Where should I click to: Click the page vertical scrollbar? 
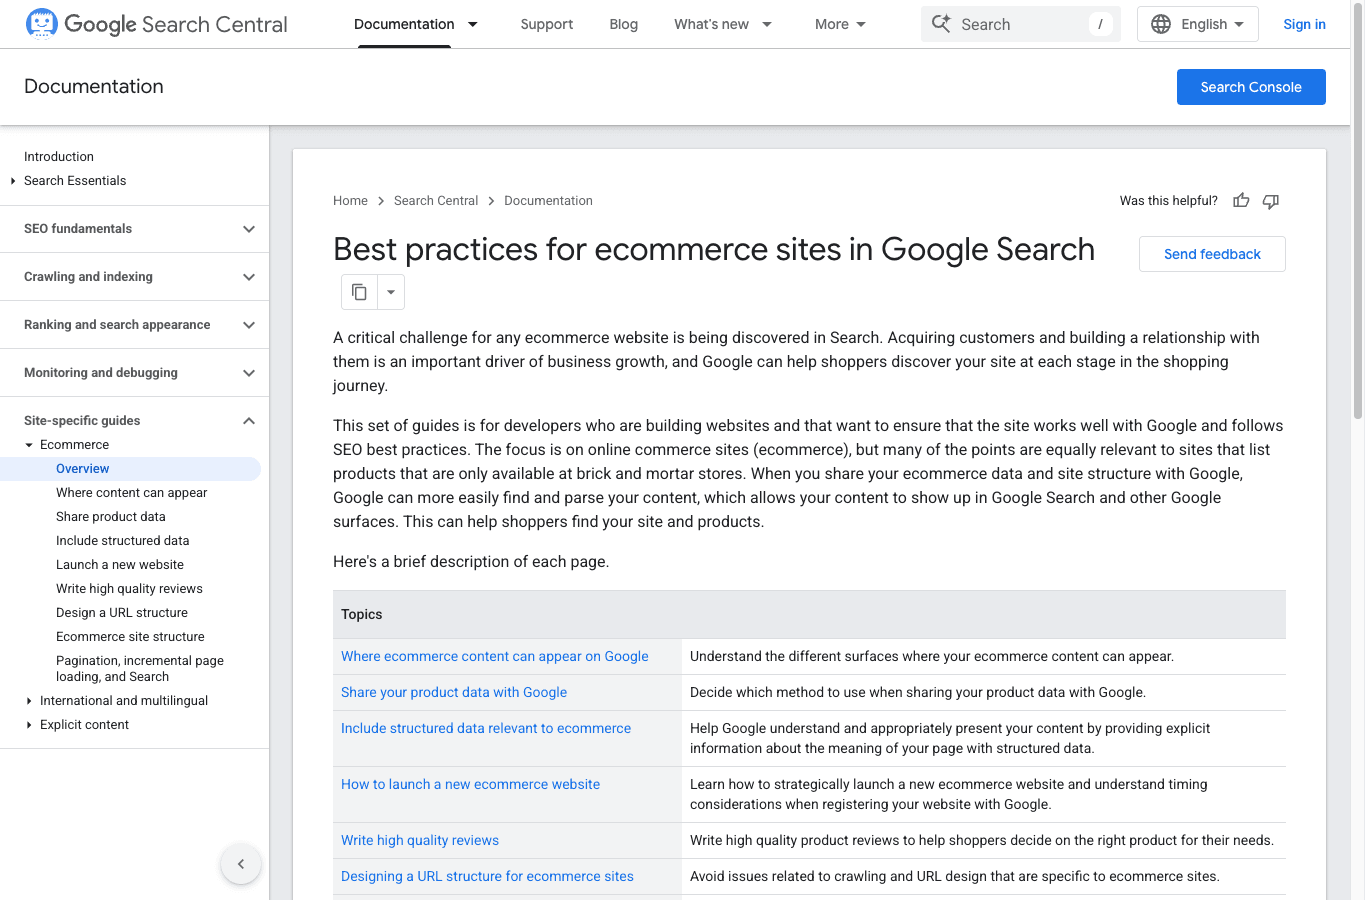tap(1357, 210)
